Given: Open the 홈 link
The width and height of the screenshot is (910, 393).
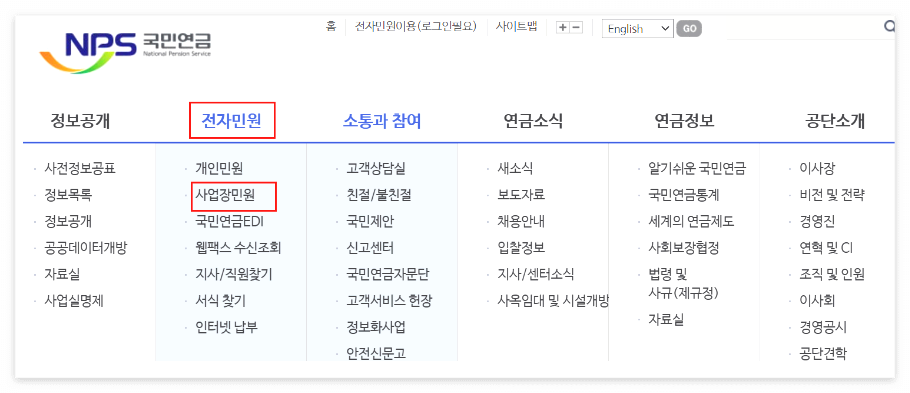Looking at the screenshot, I should point(331,26).
